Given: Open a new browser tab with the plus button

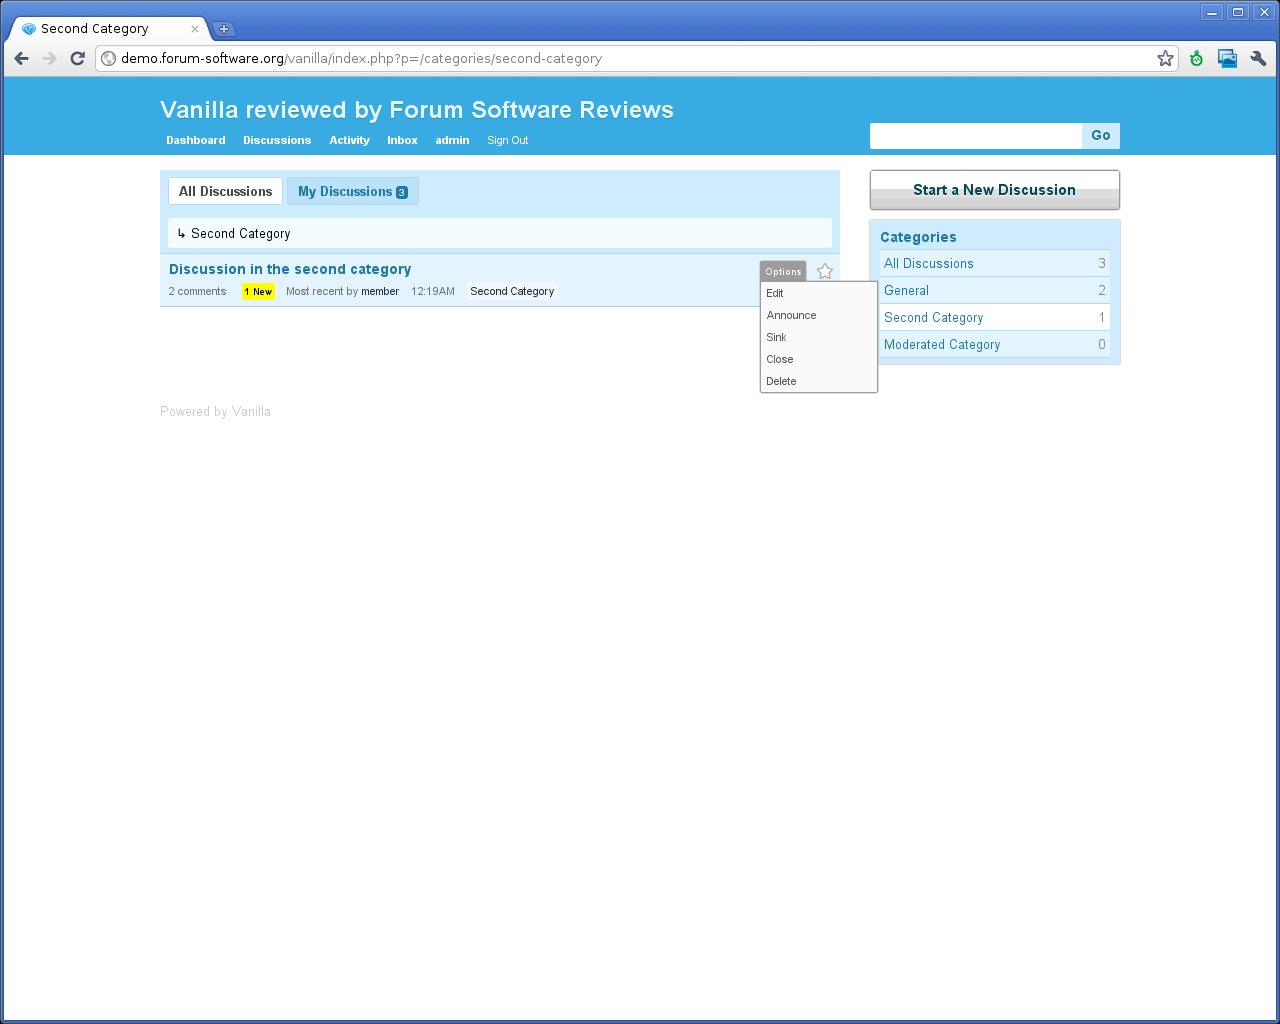Looking at the screenshot, I should tap(224, 29).
